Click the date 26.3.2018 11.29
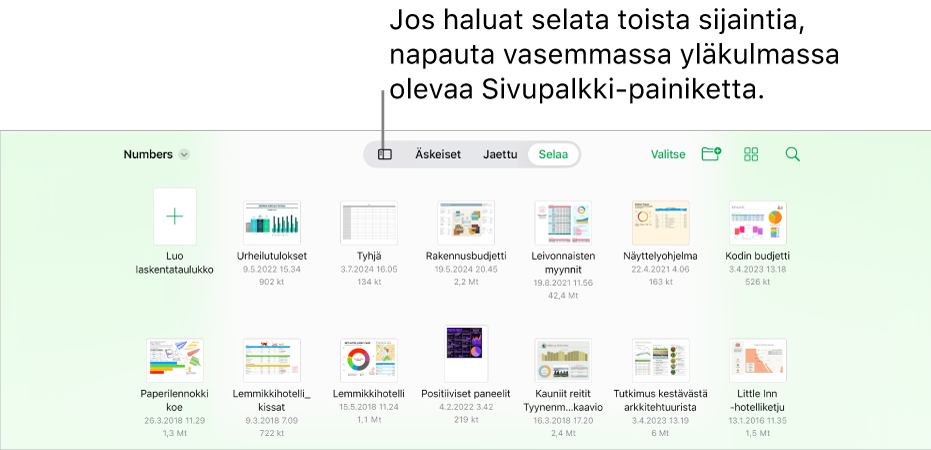Screen dimensions: 931x450 click(175, 420)
